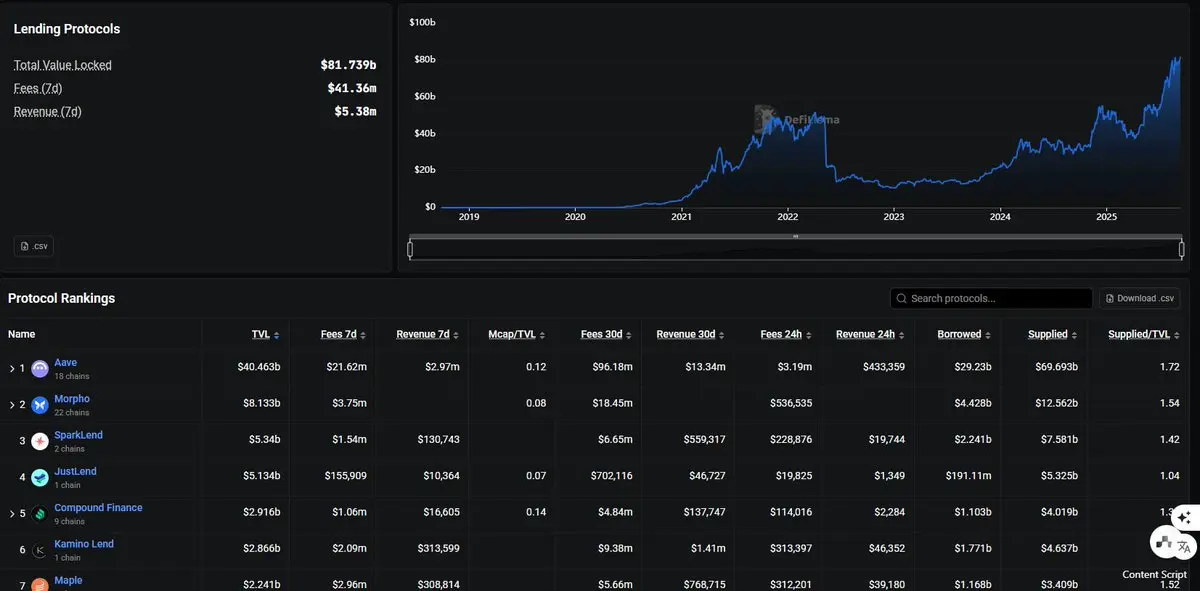Click the Morpho protocol logo icon
This screenshot has height=591, width=1200.
click(x=40, y=405)
